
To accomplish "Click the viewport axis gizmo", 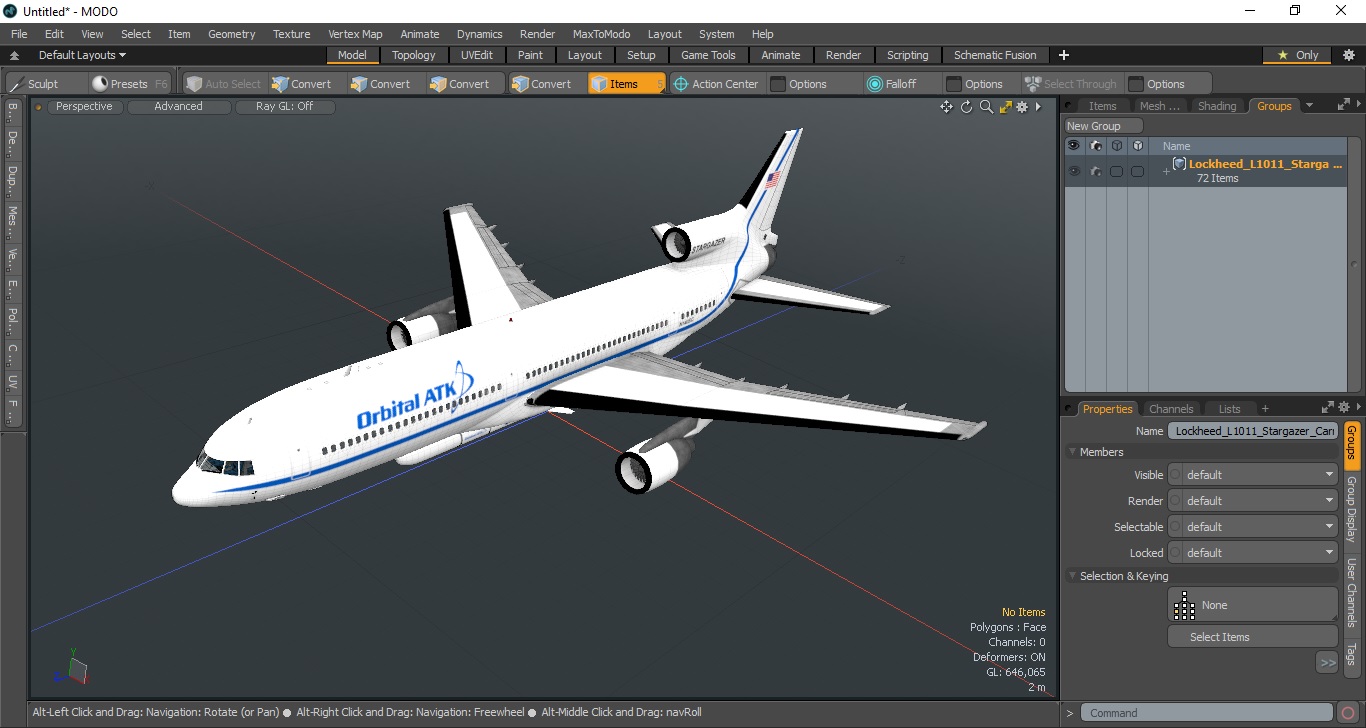I will click(72, 668).
